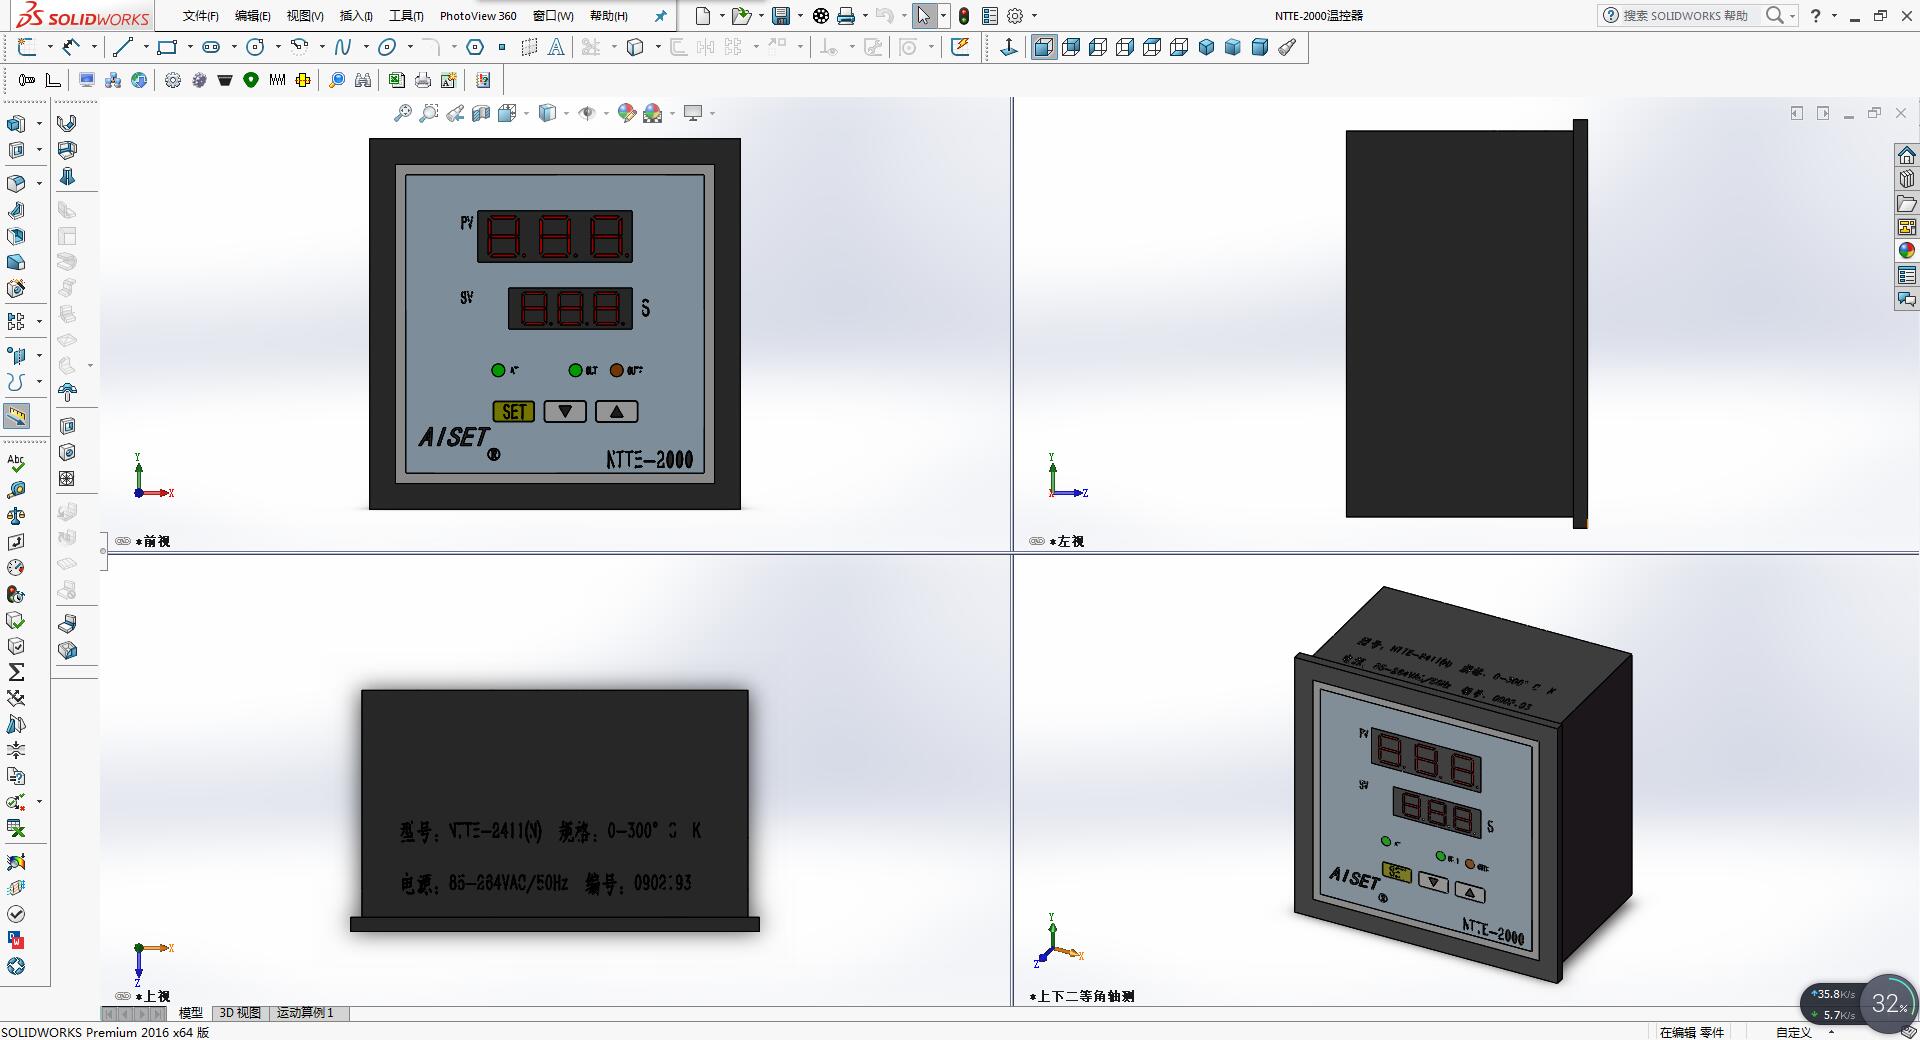This screenshot has width=1920, height=1040.
Task: Activate the Circle sketch tool
Action: [255, 46]
